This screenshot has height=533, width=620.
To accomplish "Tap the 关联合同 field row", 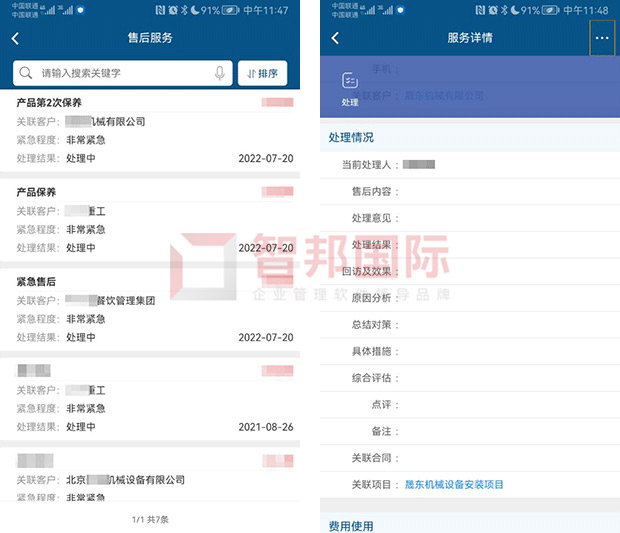I will (470, 458).
